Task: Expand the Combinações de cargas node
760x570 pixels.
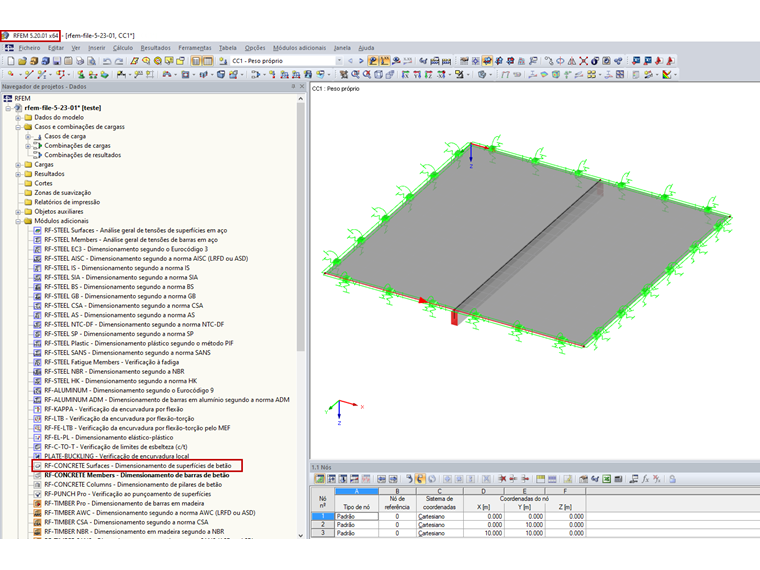Action: coord(28,146)
